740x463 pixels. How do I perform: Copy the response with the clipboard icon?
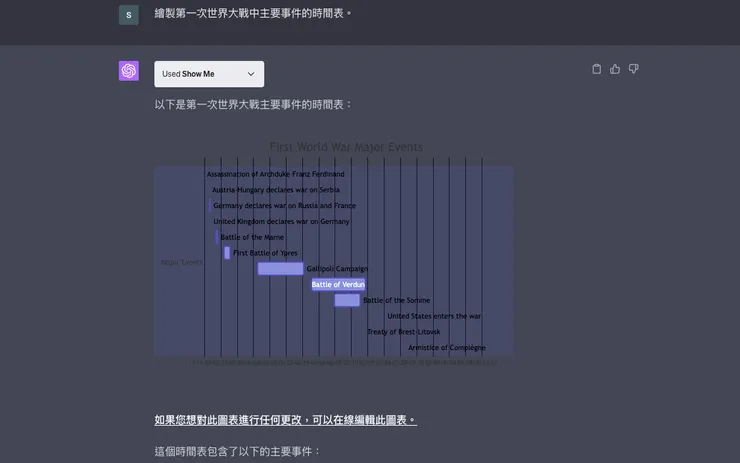[597, 69]
